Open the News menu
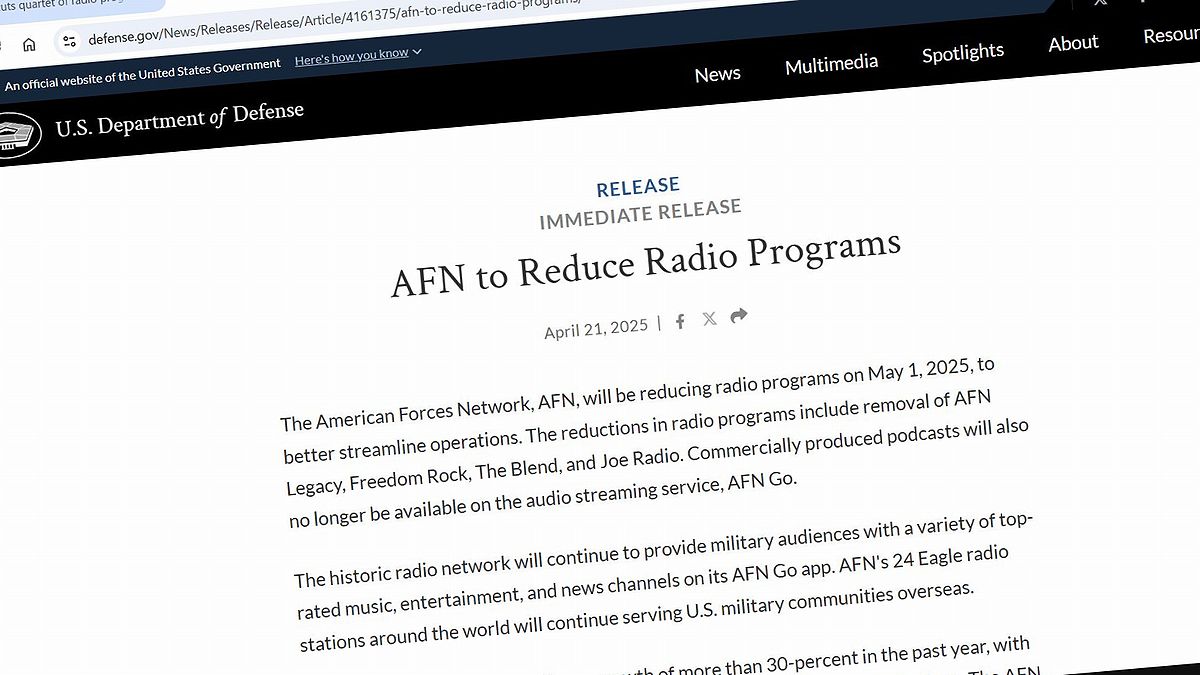Screen dimensions: 1200x675 (x=717, y=74)
